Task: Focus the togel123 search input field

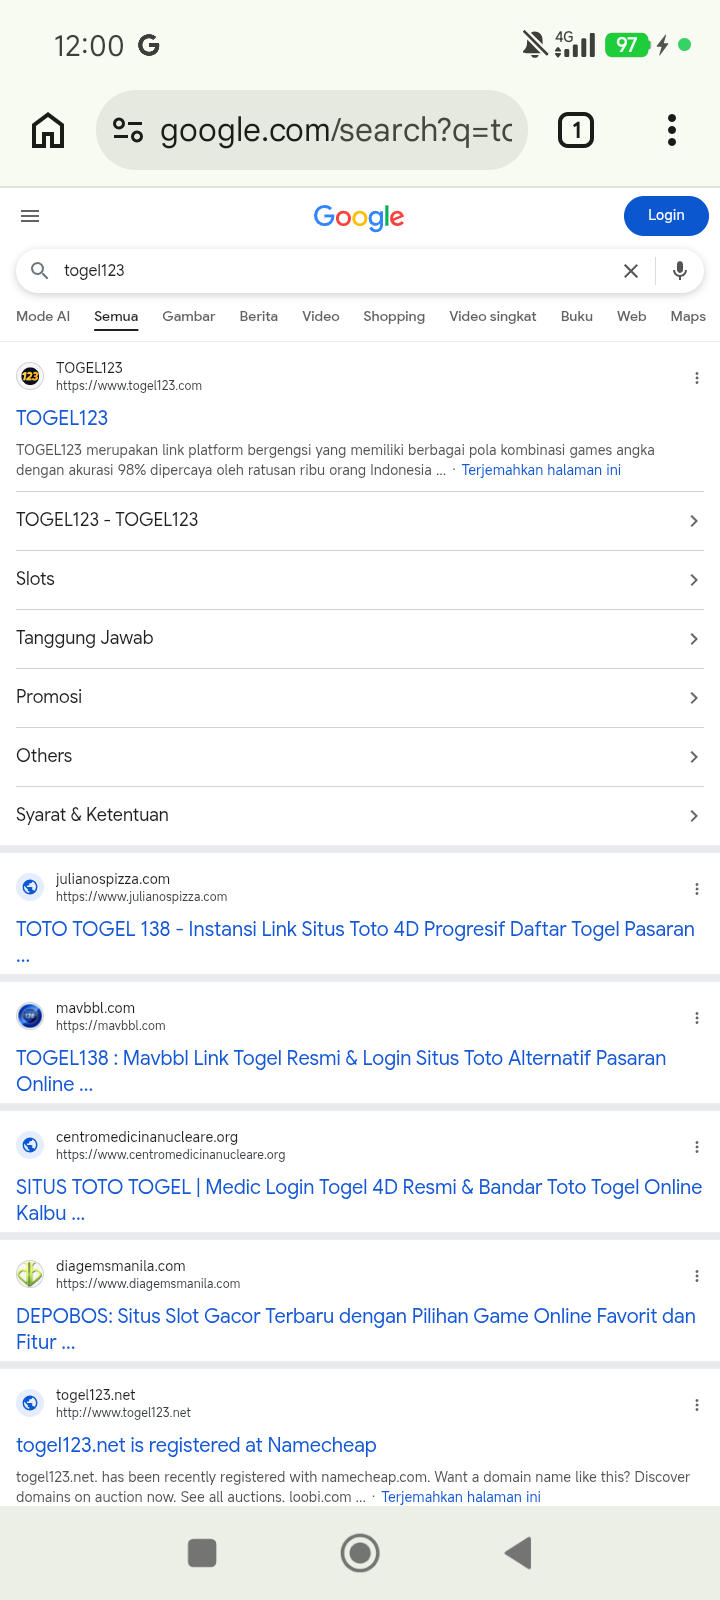Action: 335,271
